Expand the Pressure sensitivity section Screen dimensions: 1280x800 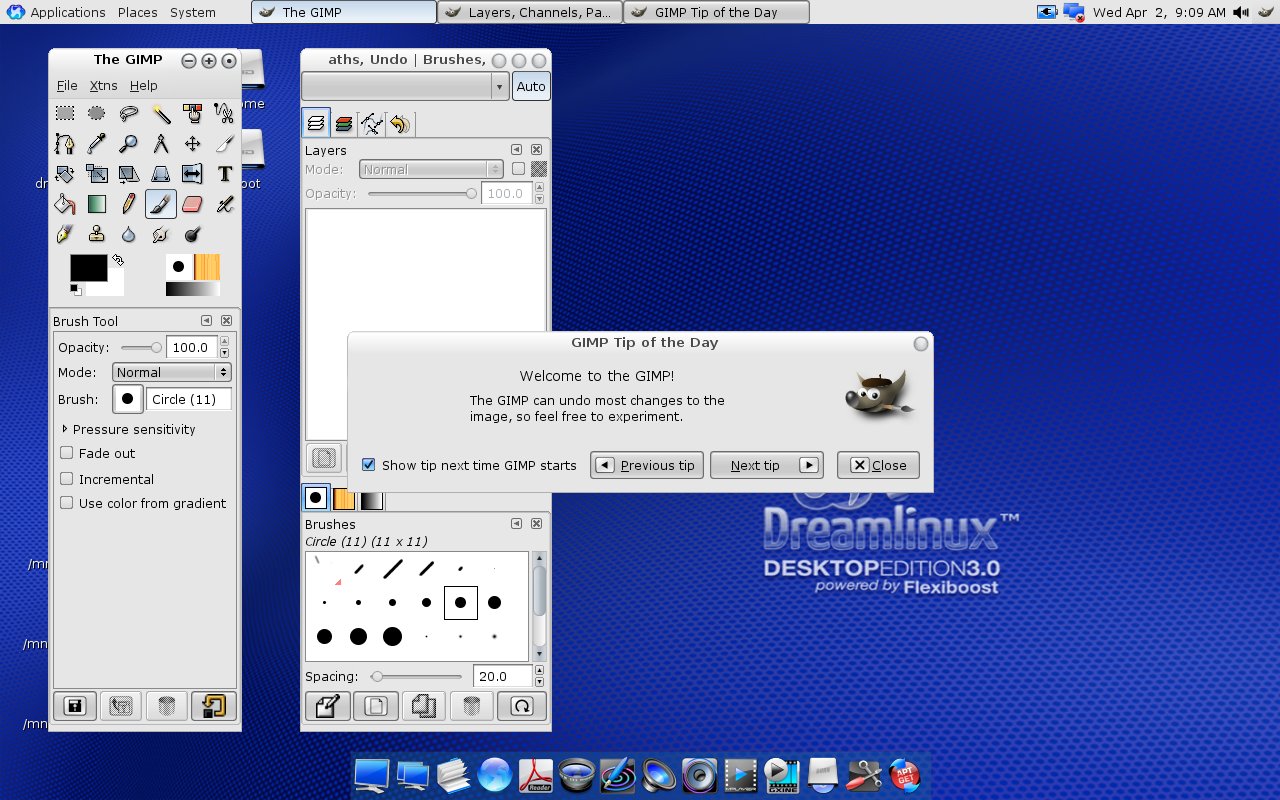tap(65, 429)
